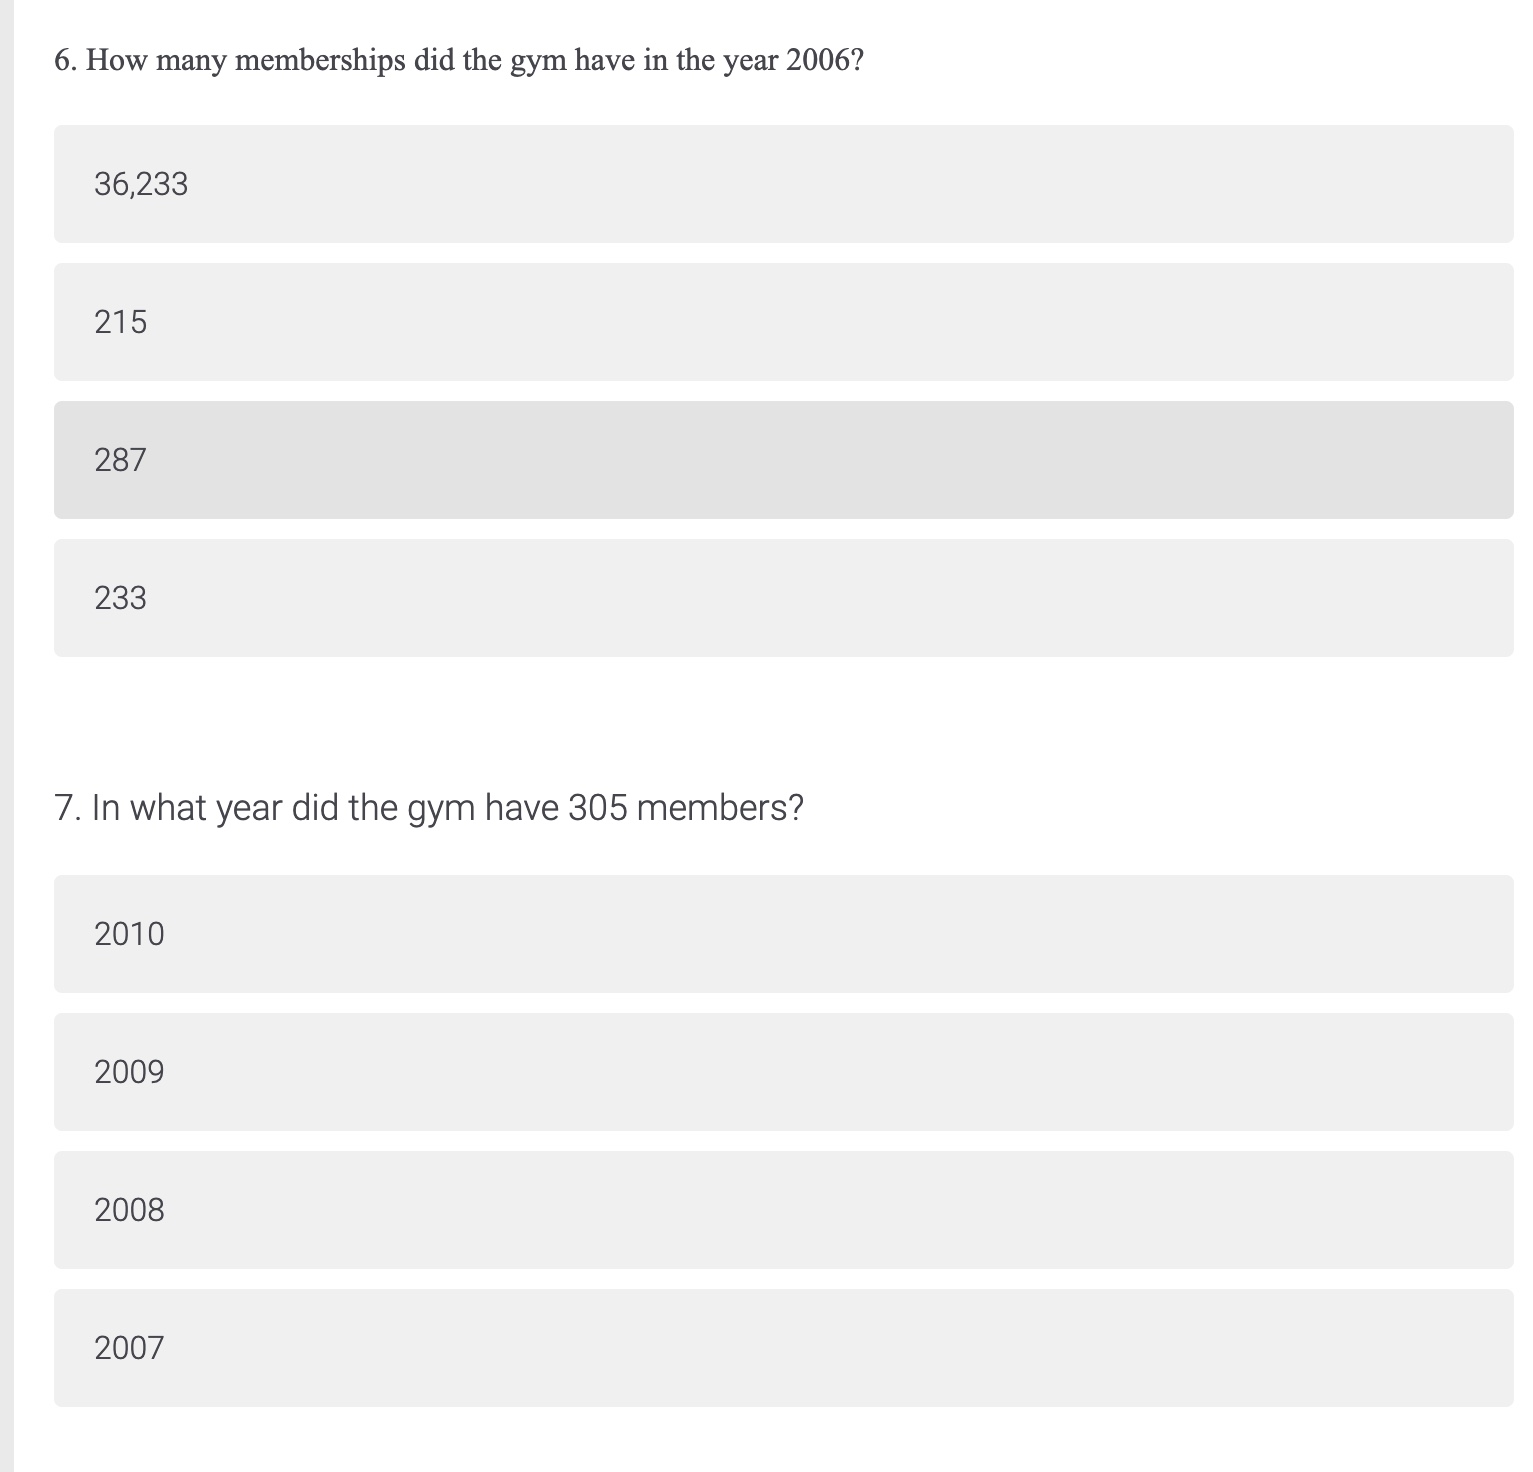The width and height of the screenshot is (1533, 1472).
Task: Click question 7 text about 305 members
Action: 430,806
